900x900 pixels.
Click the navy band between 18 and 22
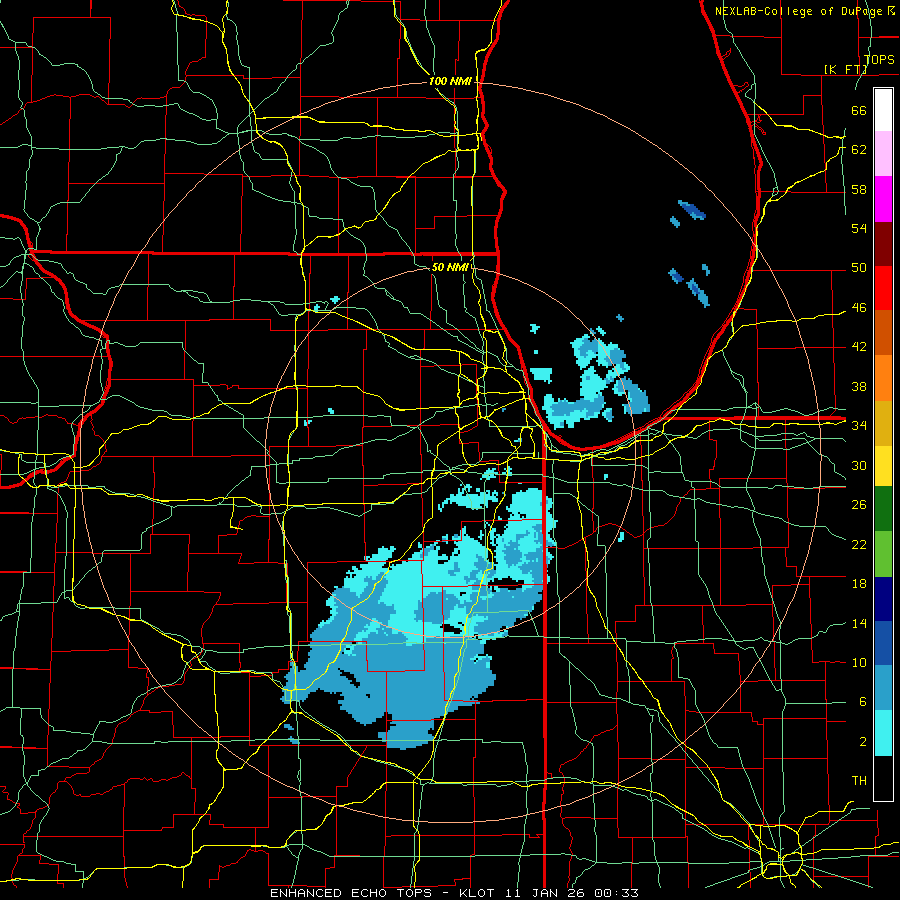pos(883,599)
